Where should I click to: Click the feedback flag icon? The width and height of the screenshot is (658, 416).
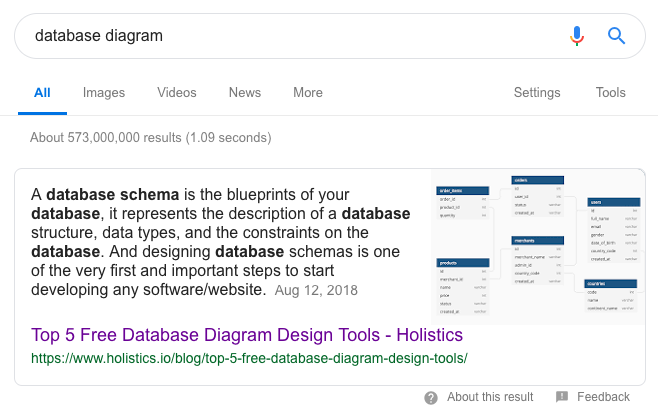pos(561,397)
